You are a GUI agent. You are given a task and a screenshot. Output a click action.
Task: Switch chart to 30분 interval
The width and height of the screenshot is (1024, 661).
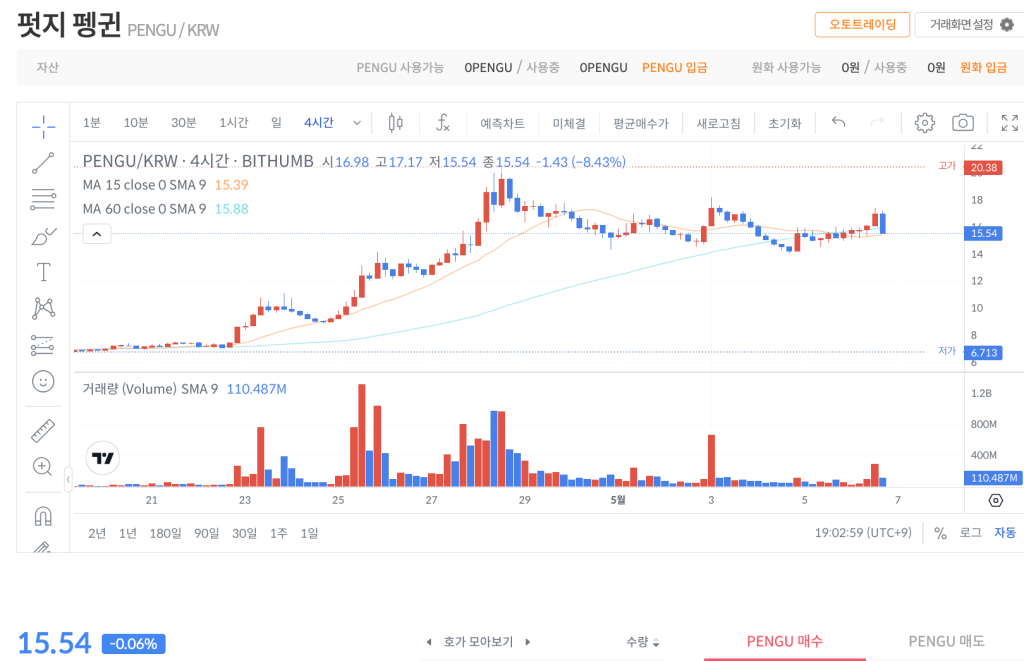coord(184,123)
